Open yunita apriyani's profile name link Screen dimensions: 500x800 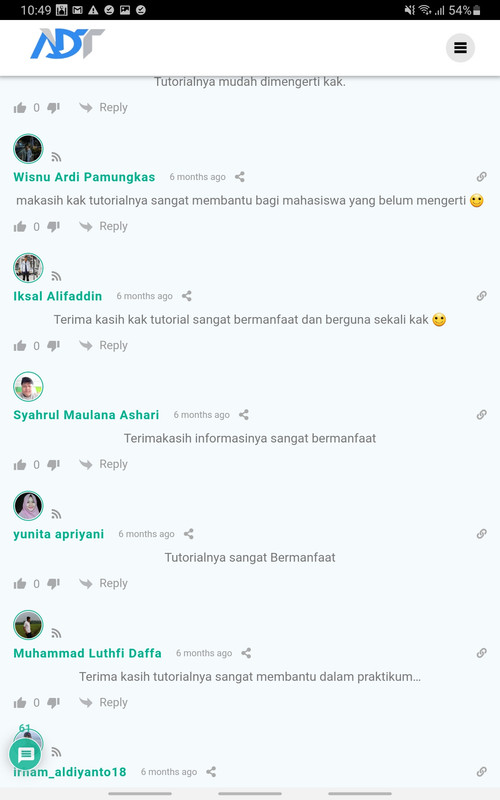(59, 534)
